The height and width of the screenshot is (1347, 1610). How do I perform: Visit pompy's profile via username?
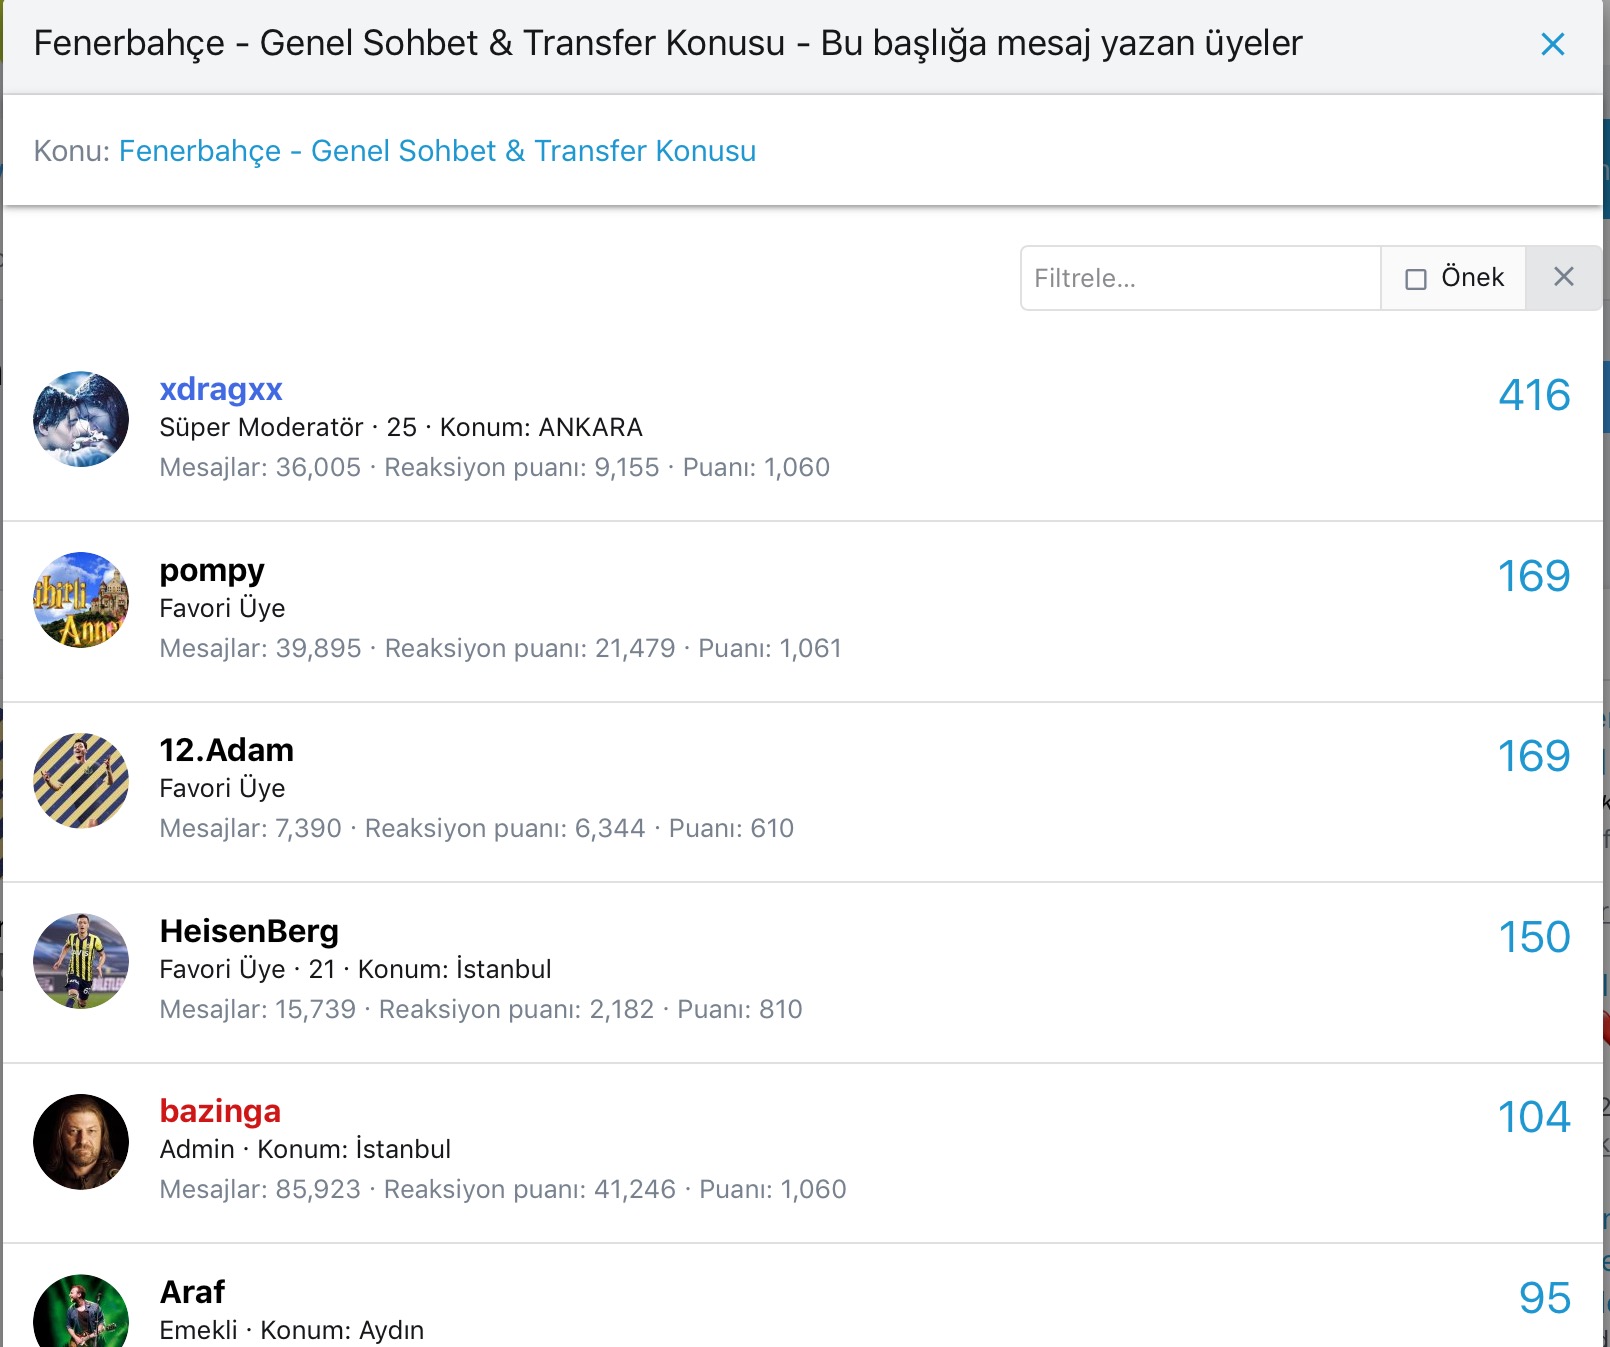212,570
